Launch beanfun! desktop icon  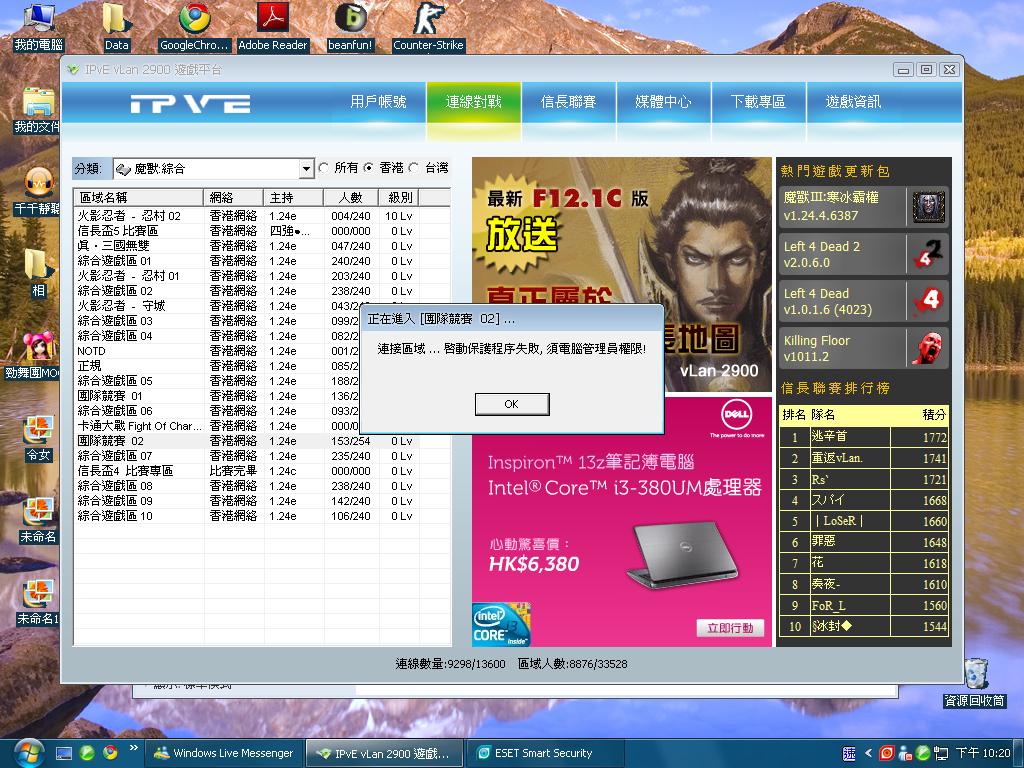tap(350, 27)
